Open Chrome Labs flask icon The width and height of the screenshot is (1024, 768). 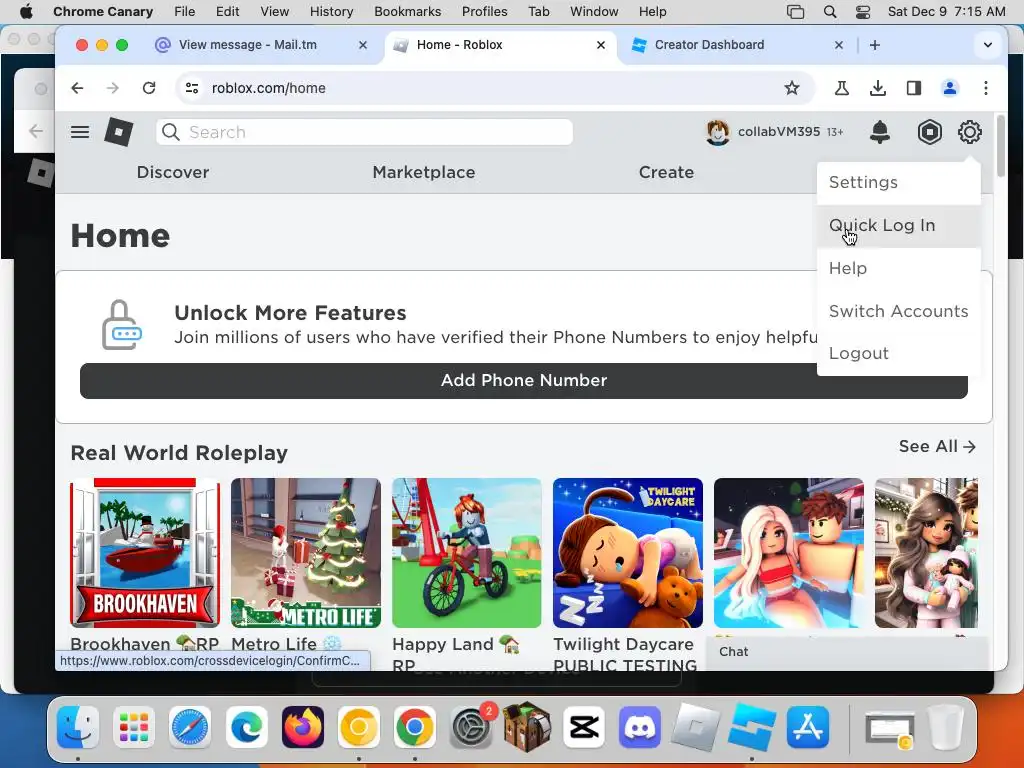(842, 88)
